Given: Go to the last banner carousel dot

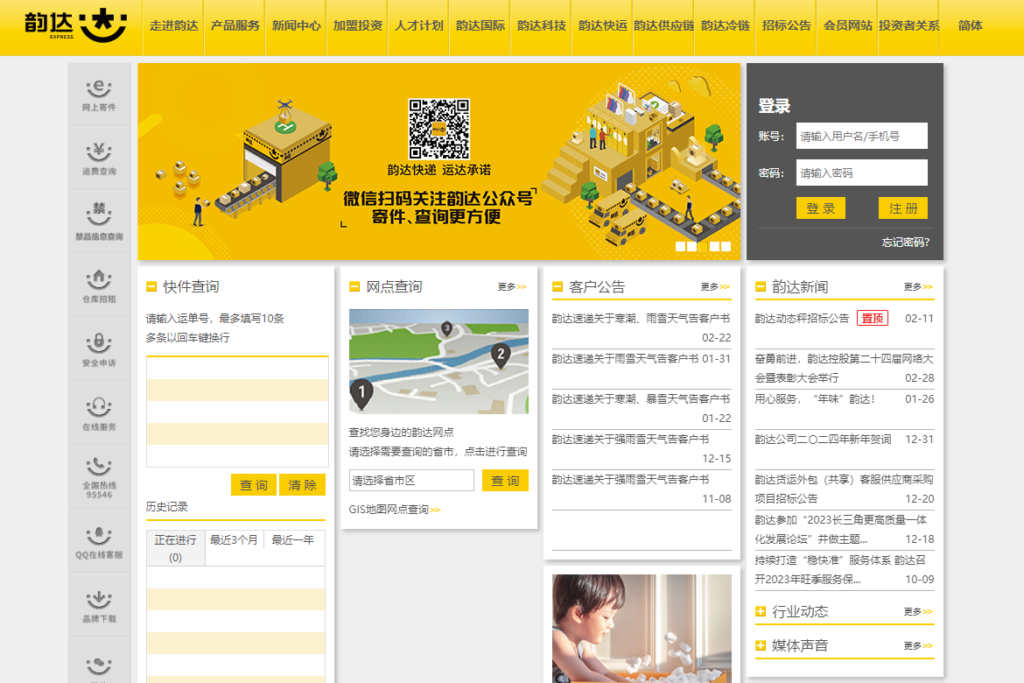Looking at the screenshot, I should point(726,246).
